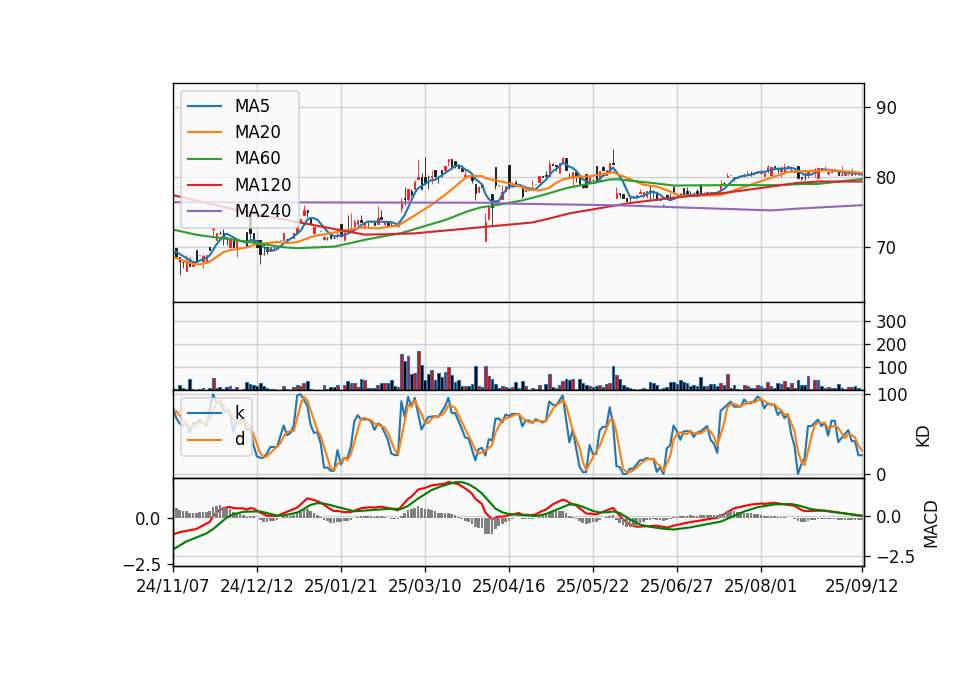Viewport: 960px width, 690px height.
Task: Click the KD vertical axis title
Action: tap(923, 436)
